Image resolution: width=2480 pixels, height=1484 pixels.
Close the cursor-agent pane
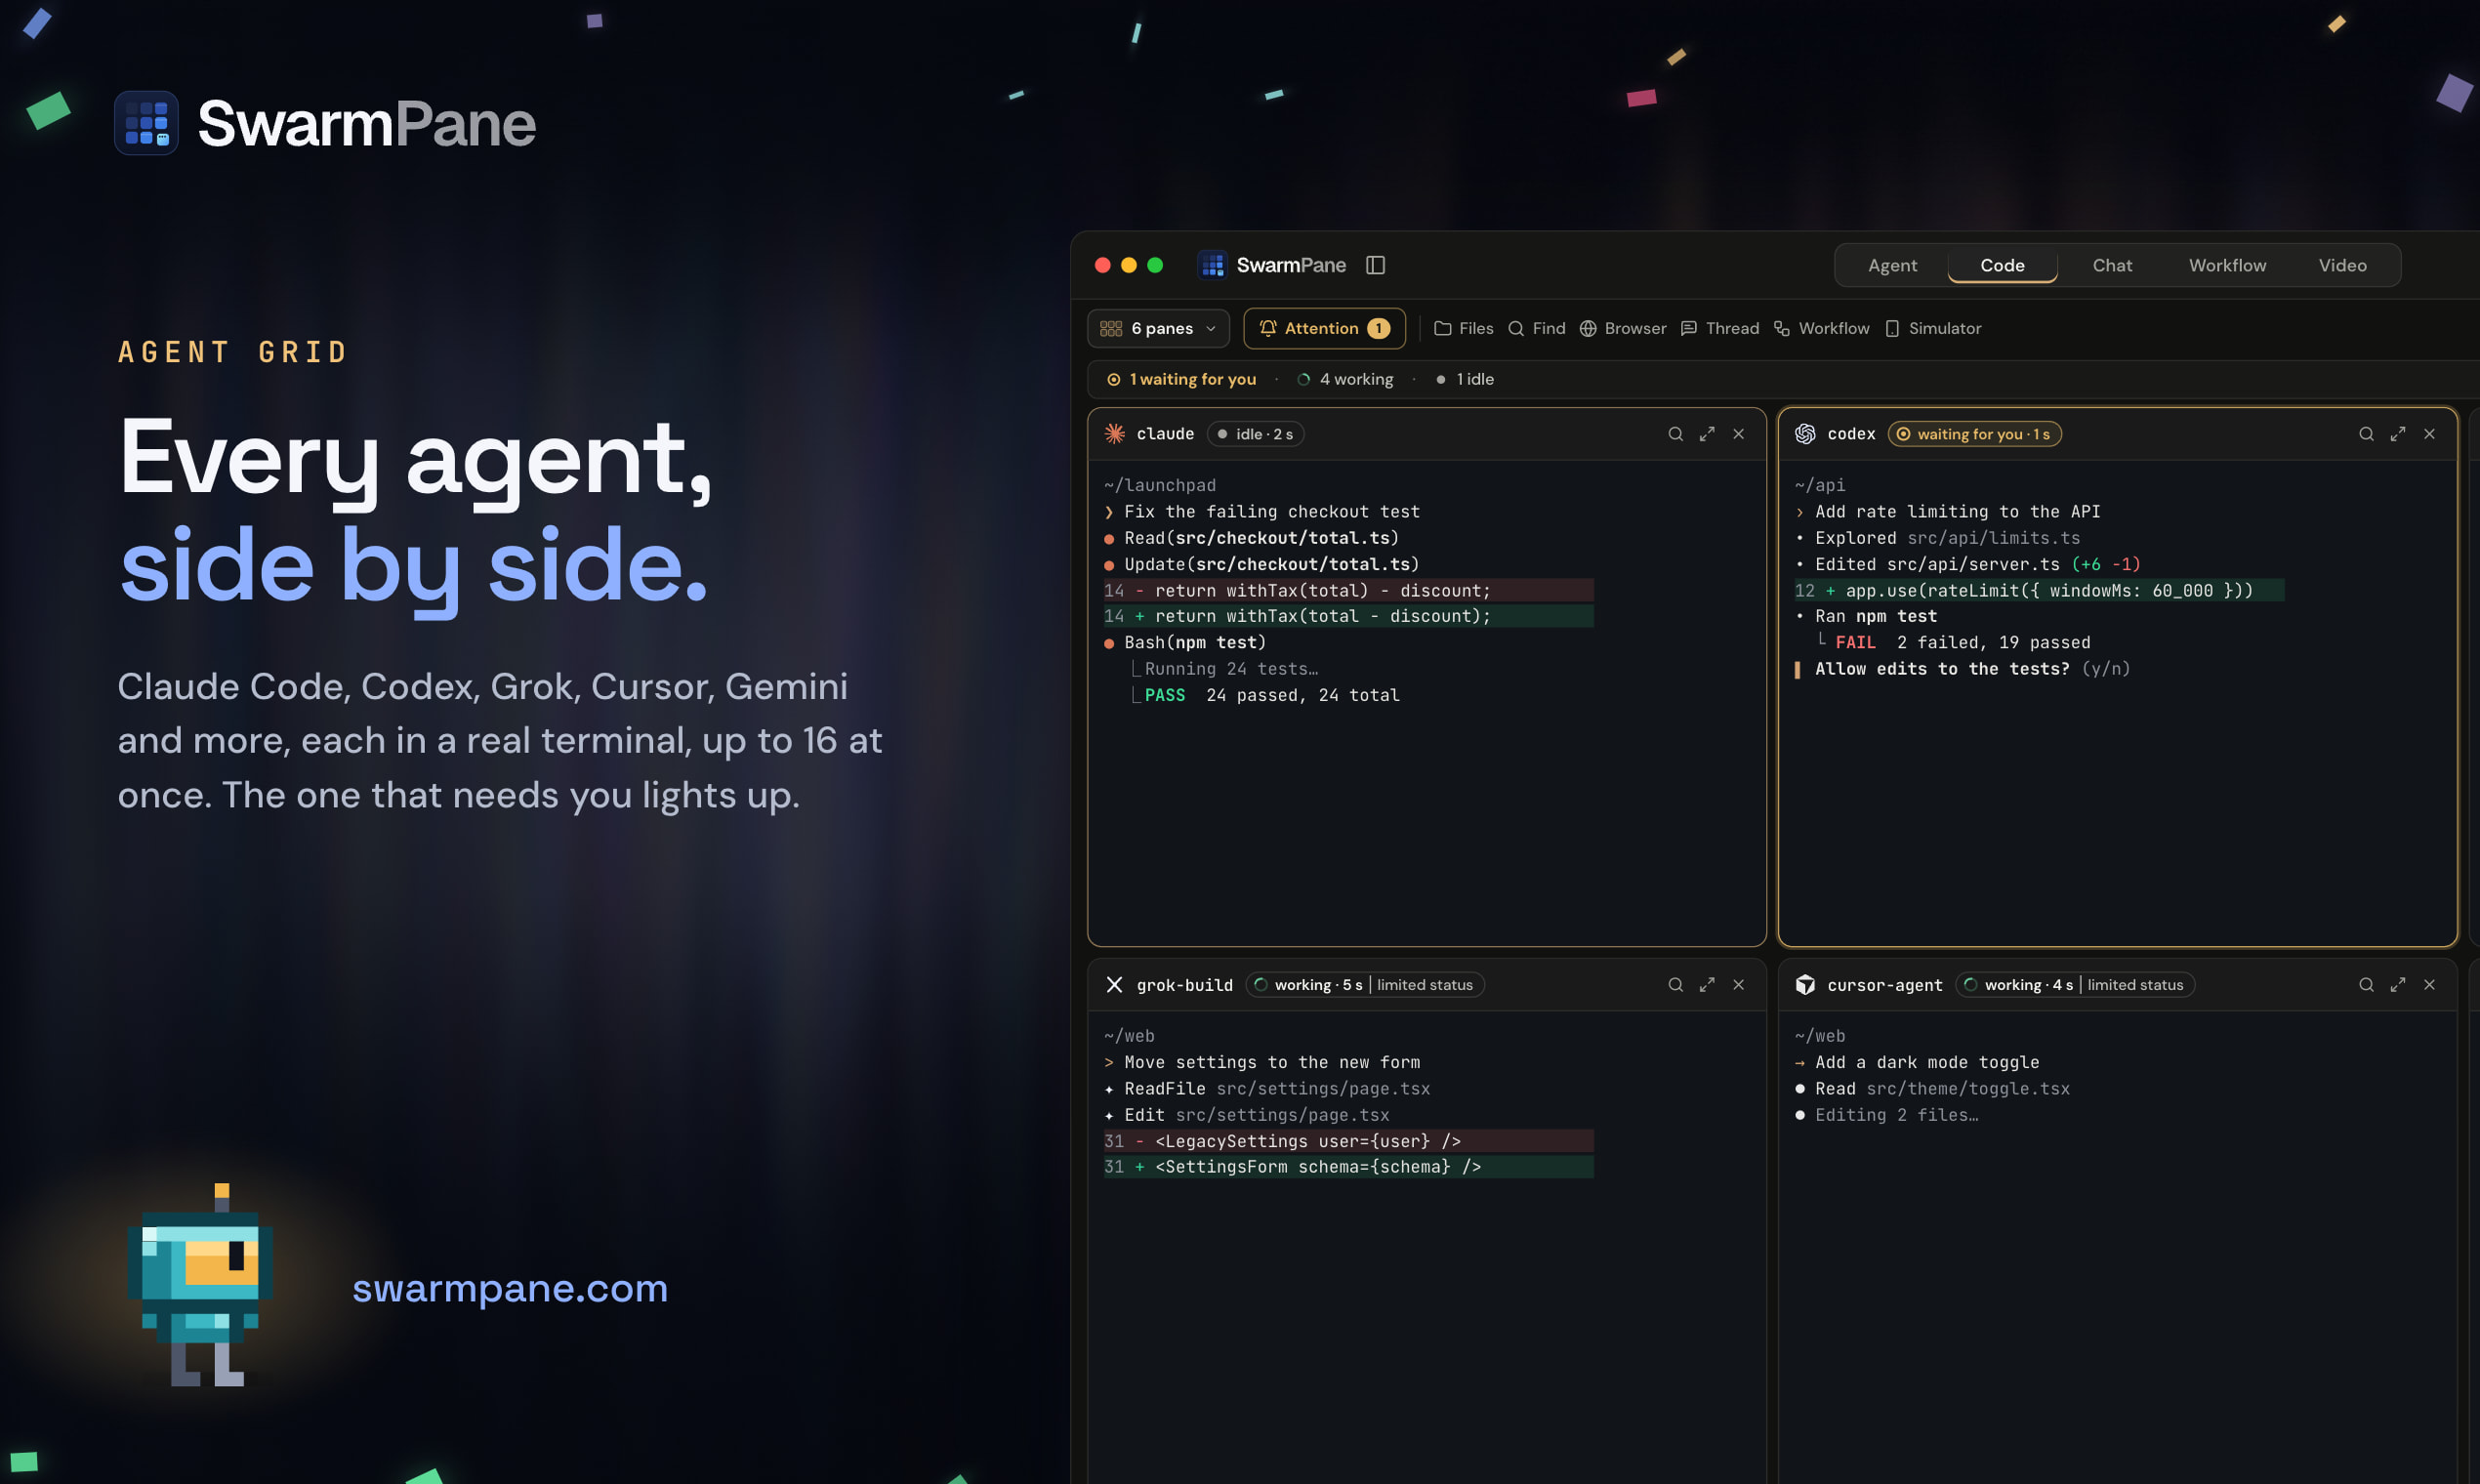2430,985
